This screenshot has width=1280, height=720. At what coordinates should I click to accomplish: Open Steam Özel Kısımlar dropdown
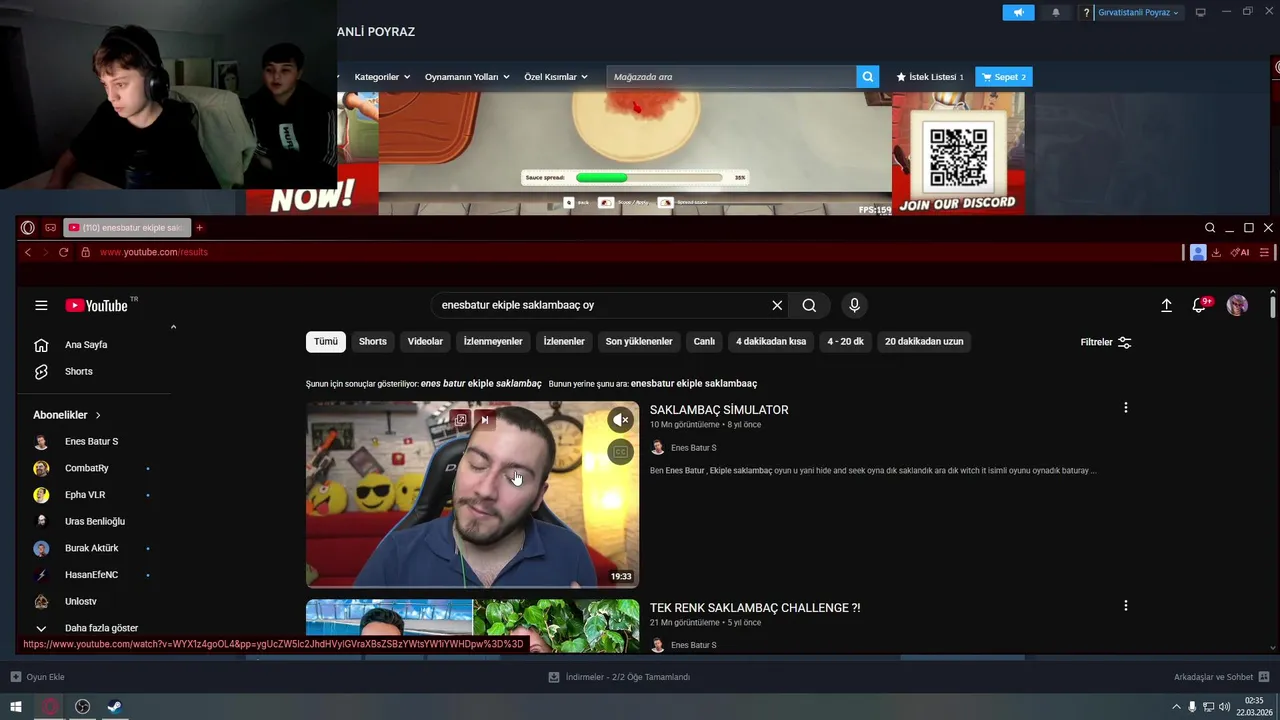pyautogui.click(x=556, y=77)
